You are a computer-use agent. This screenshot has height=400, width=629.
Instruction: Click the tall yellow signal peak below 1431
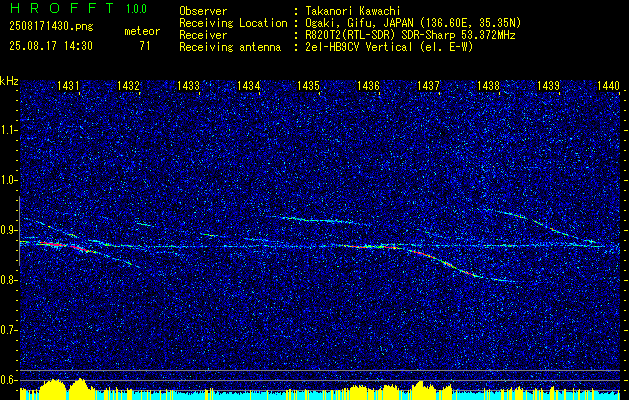[80, 387]
